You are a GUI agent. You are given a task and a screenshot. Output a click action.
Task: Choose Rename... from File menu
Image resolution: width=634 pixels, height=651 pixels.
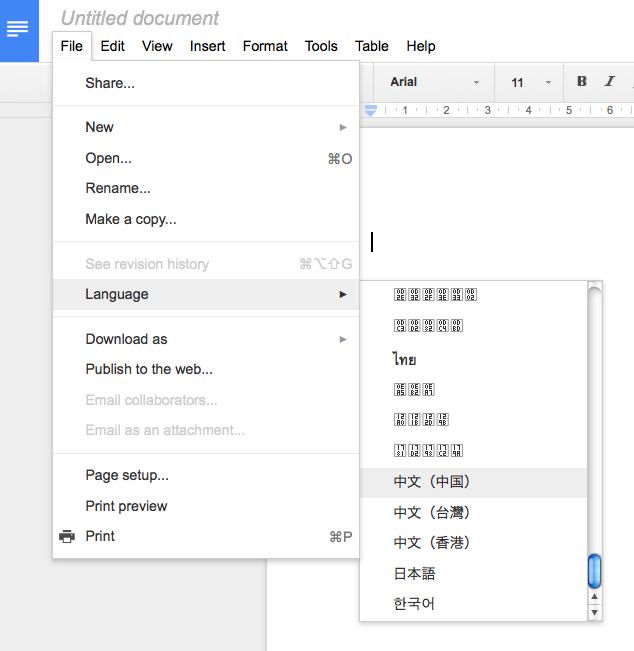click(206, 188)
